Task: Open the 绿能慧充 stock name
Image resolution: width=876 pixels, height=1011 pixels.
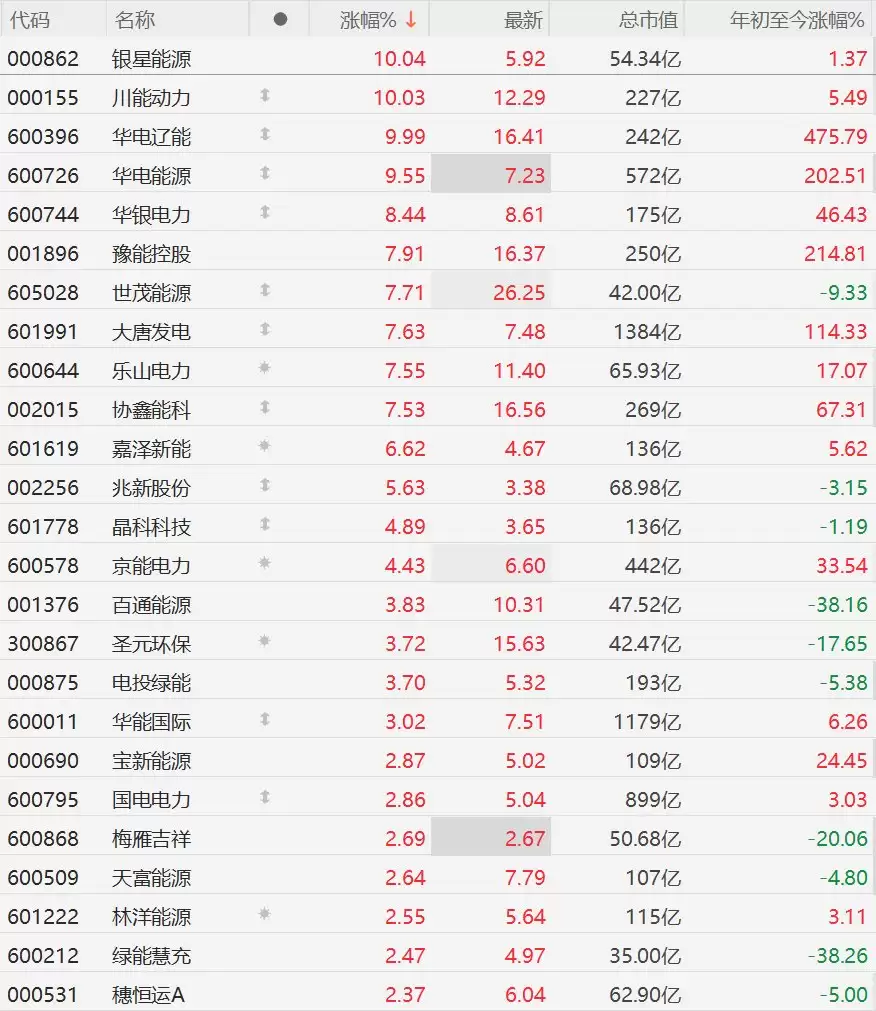Action: click(151, 956)
